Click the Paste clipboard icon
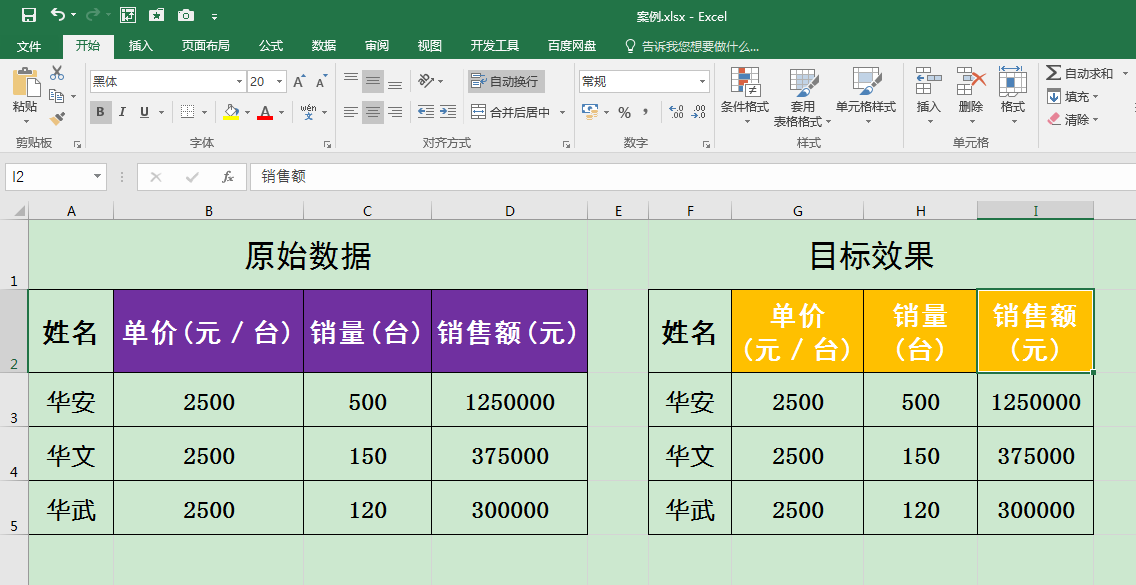Image resolution: width=1136 pixels, height=585 pixels. pos(25,82)
